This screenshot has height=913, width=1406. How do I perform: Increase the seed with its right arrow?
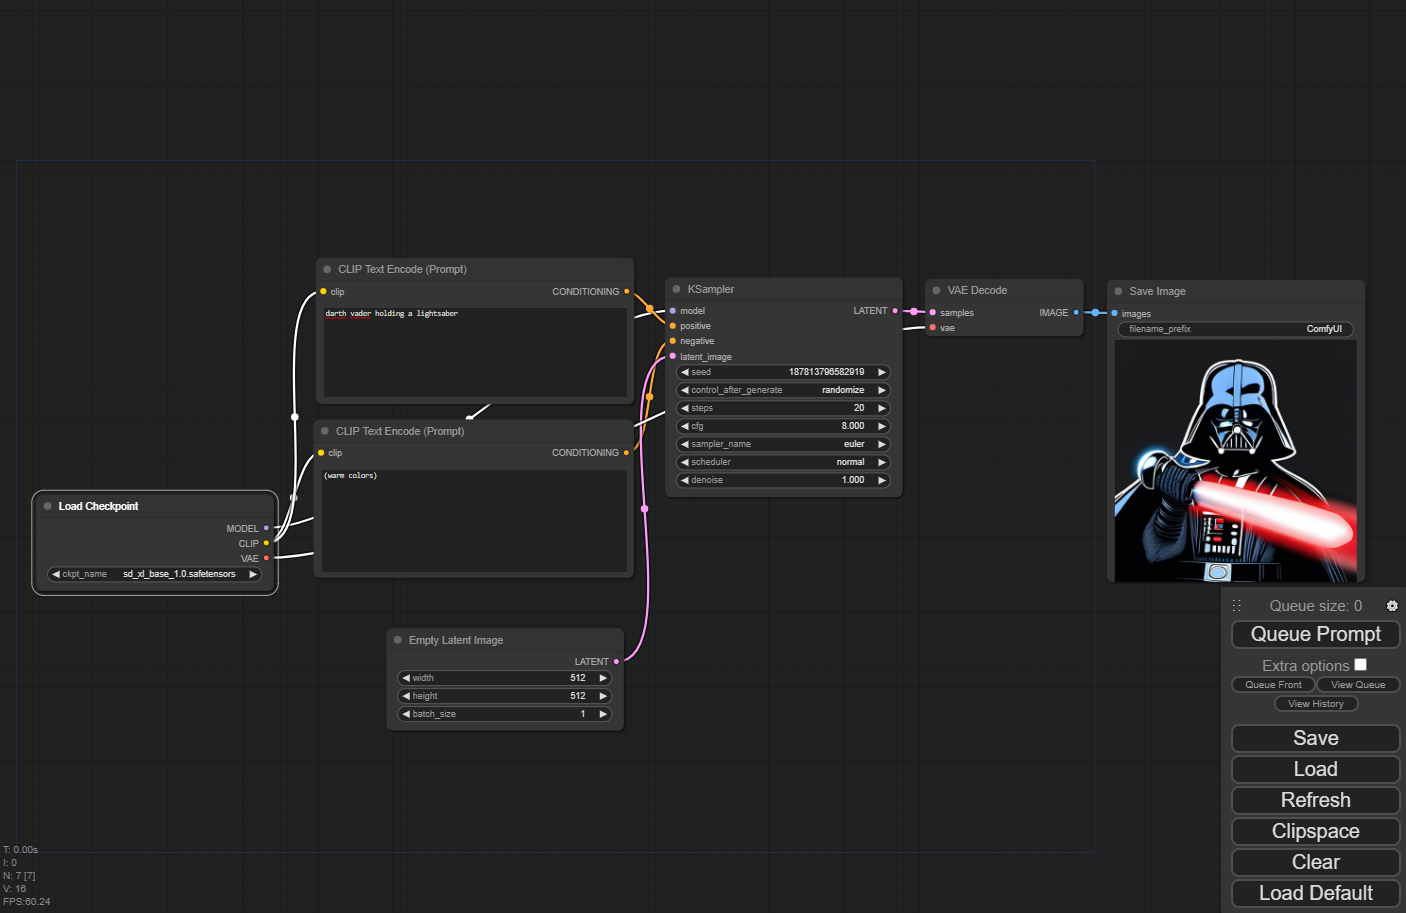882,372
